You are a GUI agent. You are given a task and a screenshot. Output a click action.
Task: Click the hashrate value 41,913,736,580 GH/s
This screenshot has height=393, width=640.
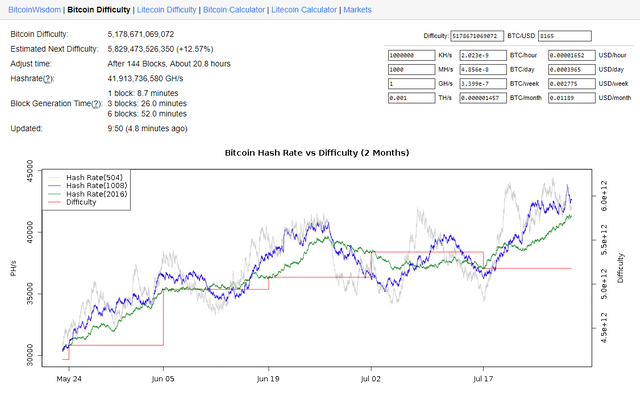[145, 78]
